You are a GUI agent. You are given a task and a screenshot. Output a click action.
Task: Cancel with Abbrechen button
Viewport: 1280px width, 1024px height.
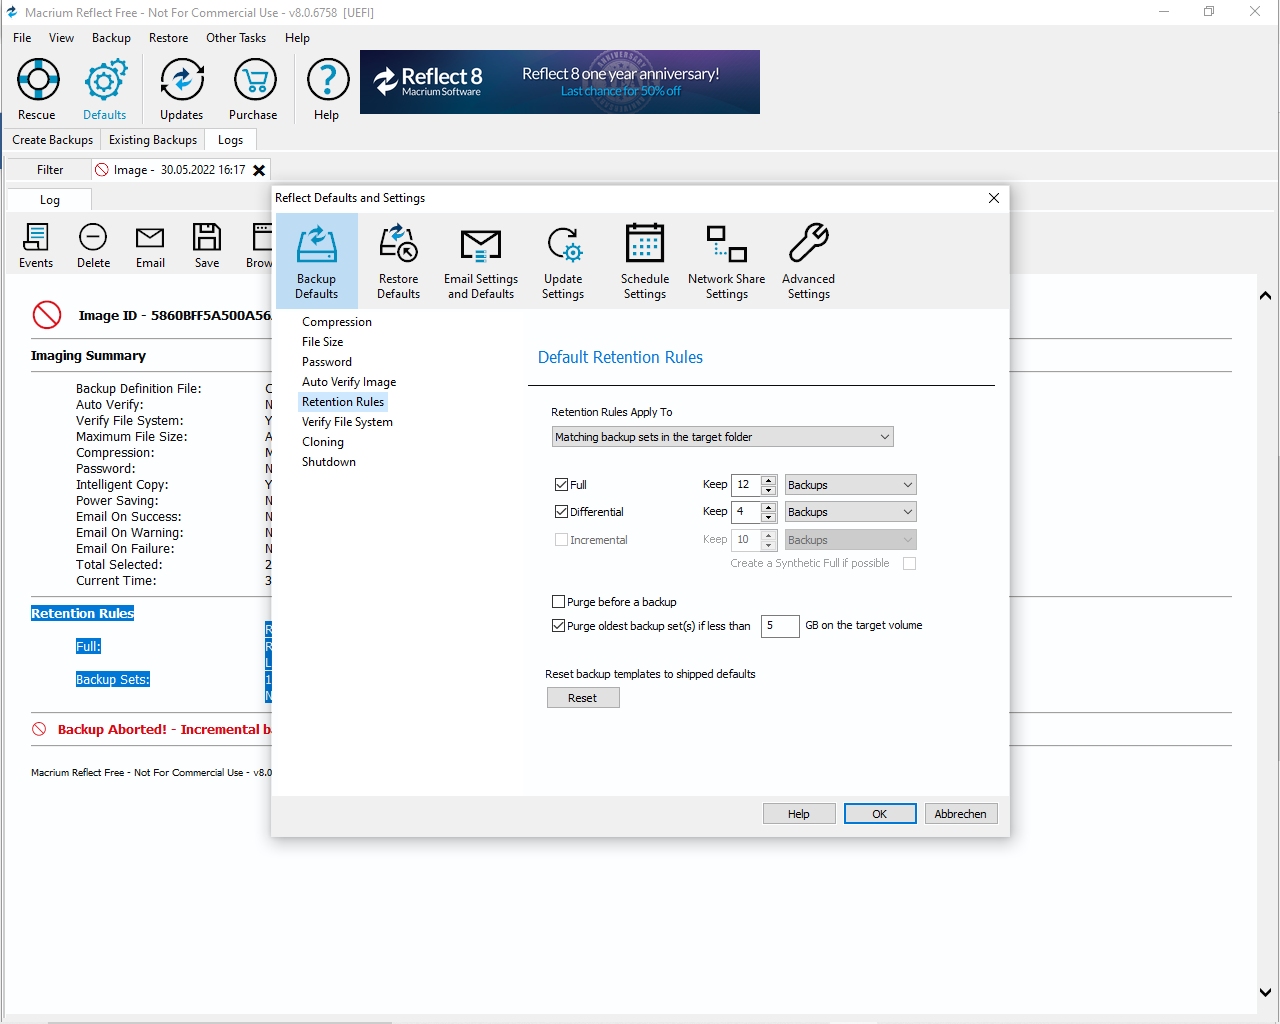tap(961, 814)
